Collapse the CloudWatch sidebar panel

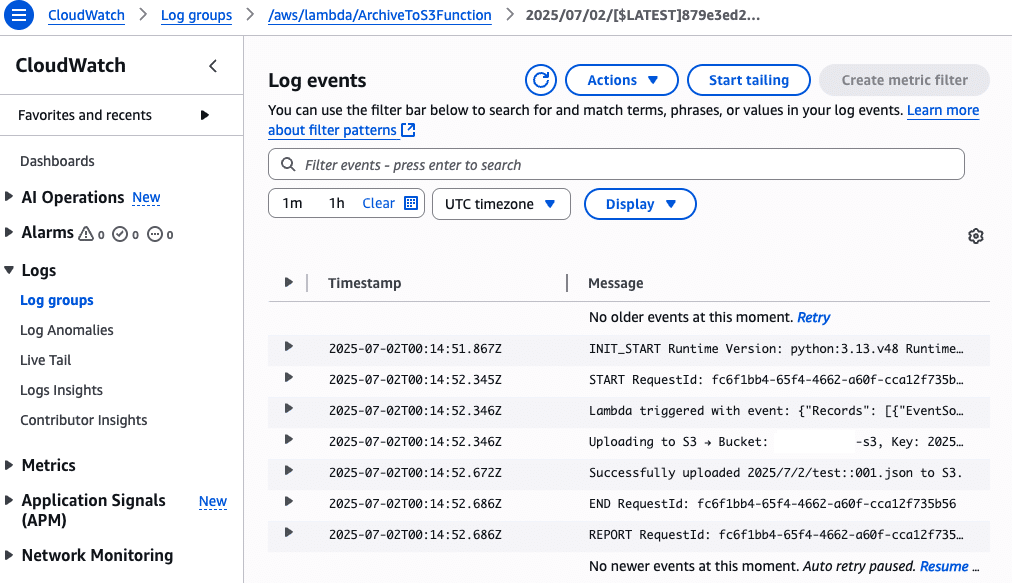(213, 66)
